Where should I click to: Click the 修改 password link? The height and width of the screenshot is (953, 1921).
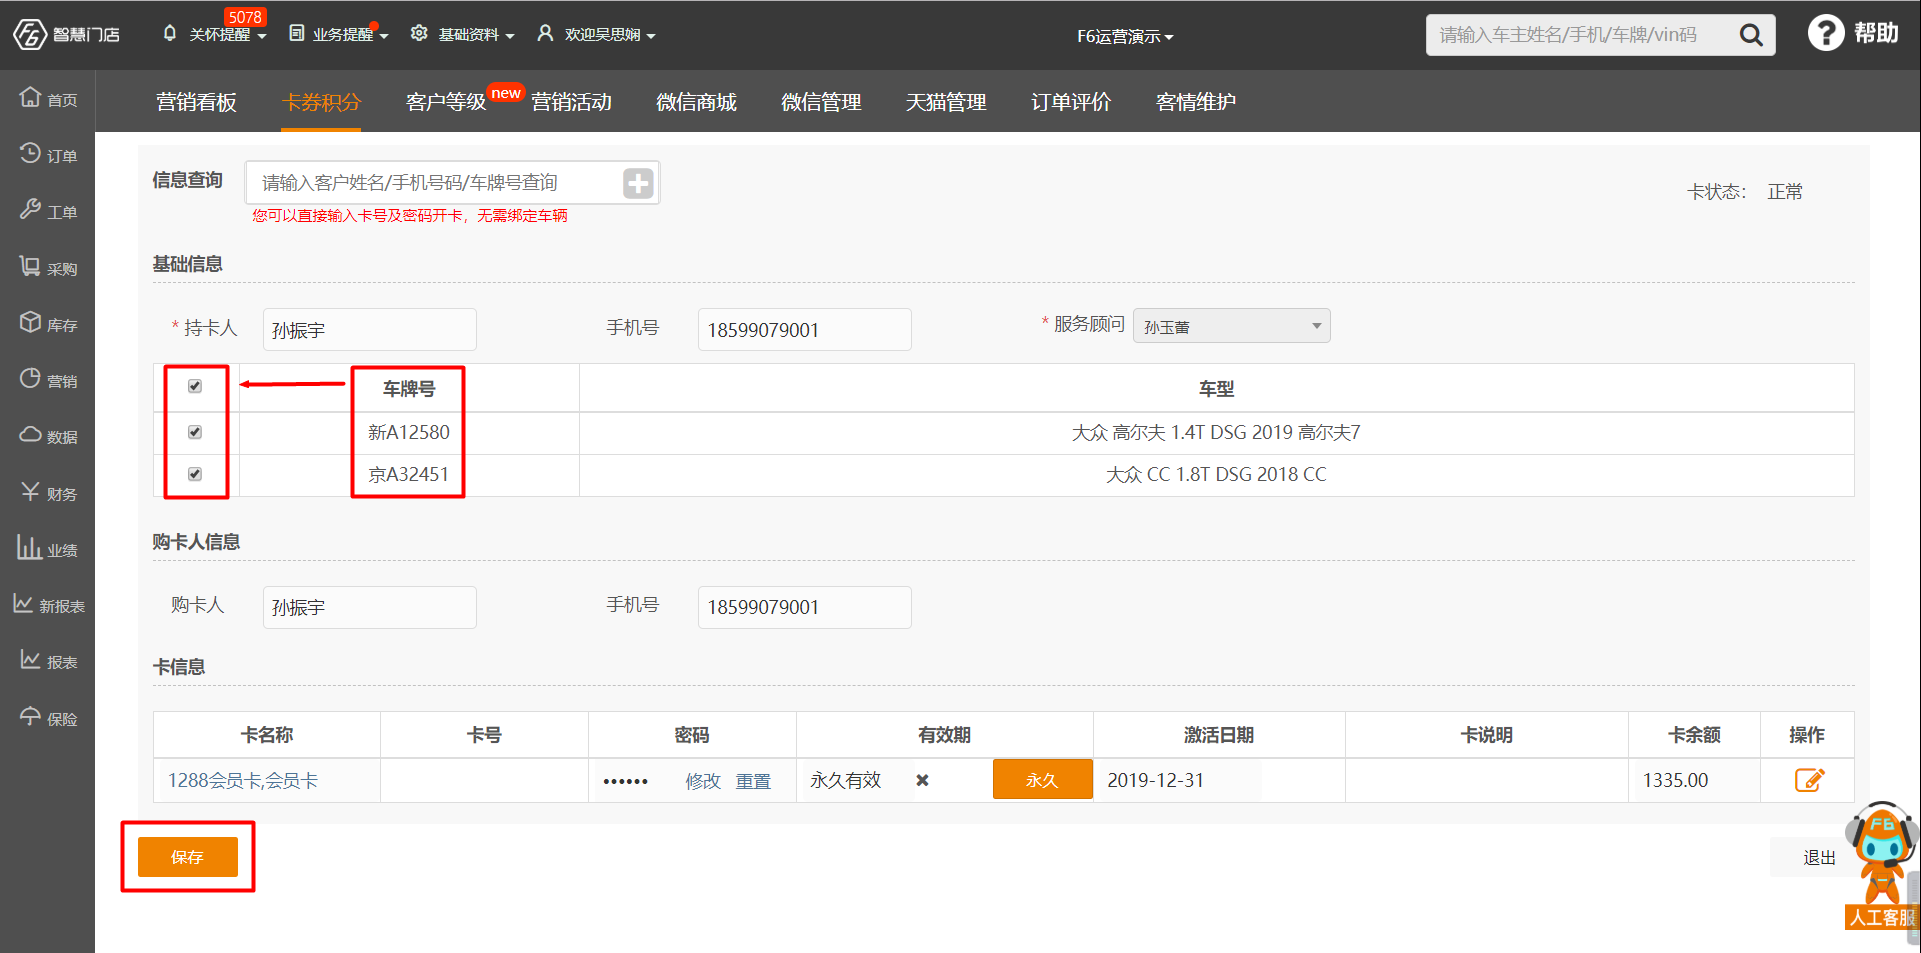coord(703,781)
